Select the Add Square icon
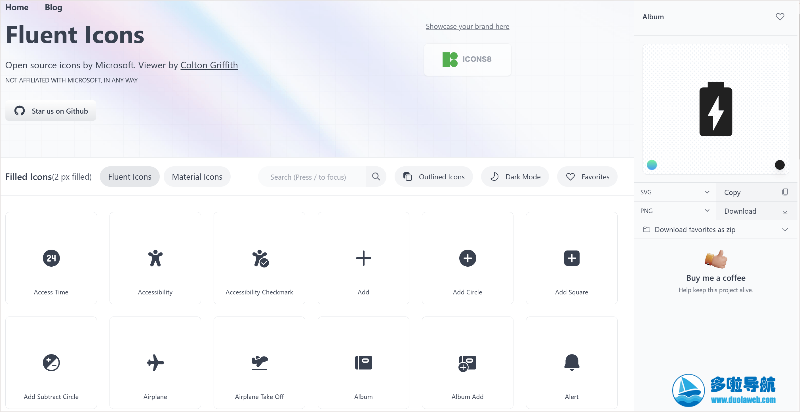This screenshot has height=412, width=800. (571, 259)
